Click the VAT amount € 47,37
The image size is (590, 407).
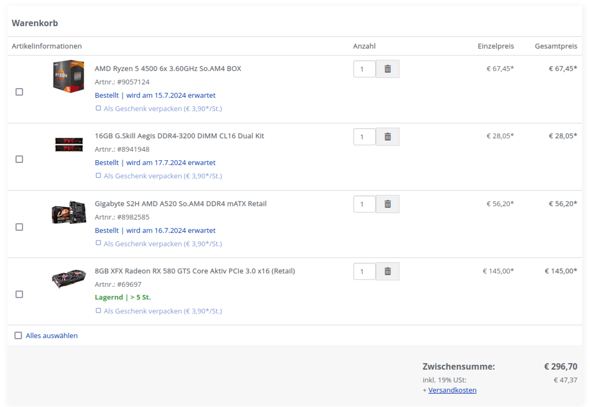pyautogui.click(x=565, y=380)
